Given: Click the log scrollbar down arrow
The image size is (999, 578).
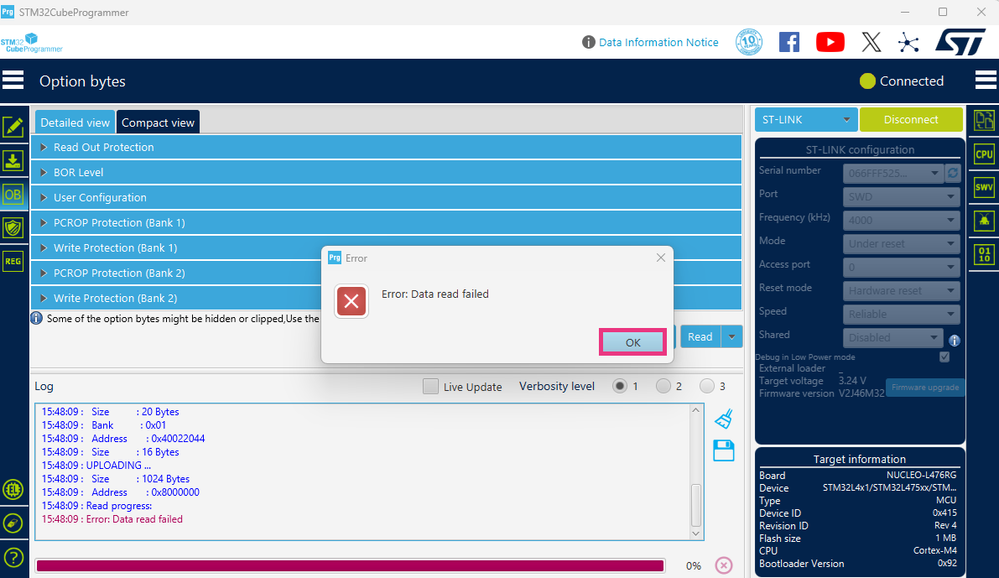Looking at the screenshot, I should coord(696,533).
